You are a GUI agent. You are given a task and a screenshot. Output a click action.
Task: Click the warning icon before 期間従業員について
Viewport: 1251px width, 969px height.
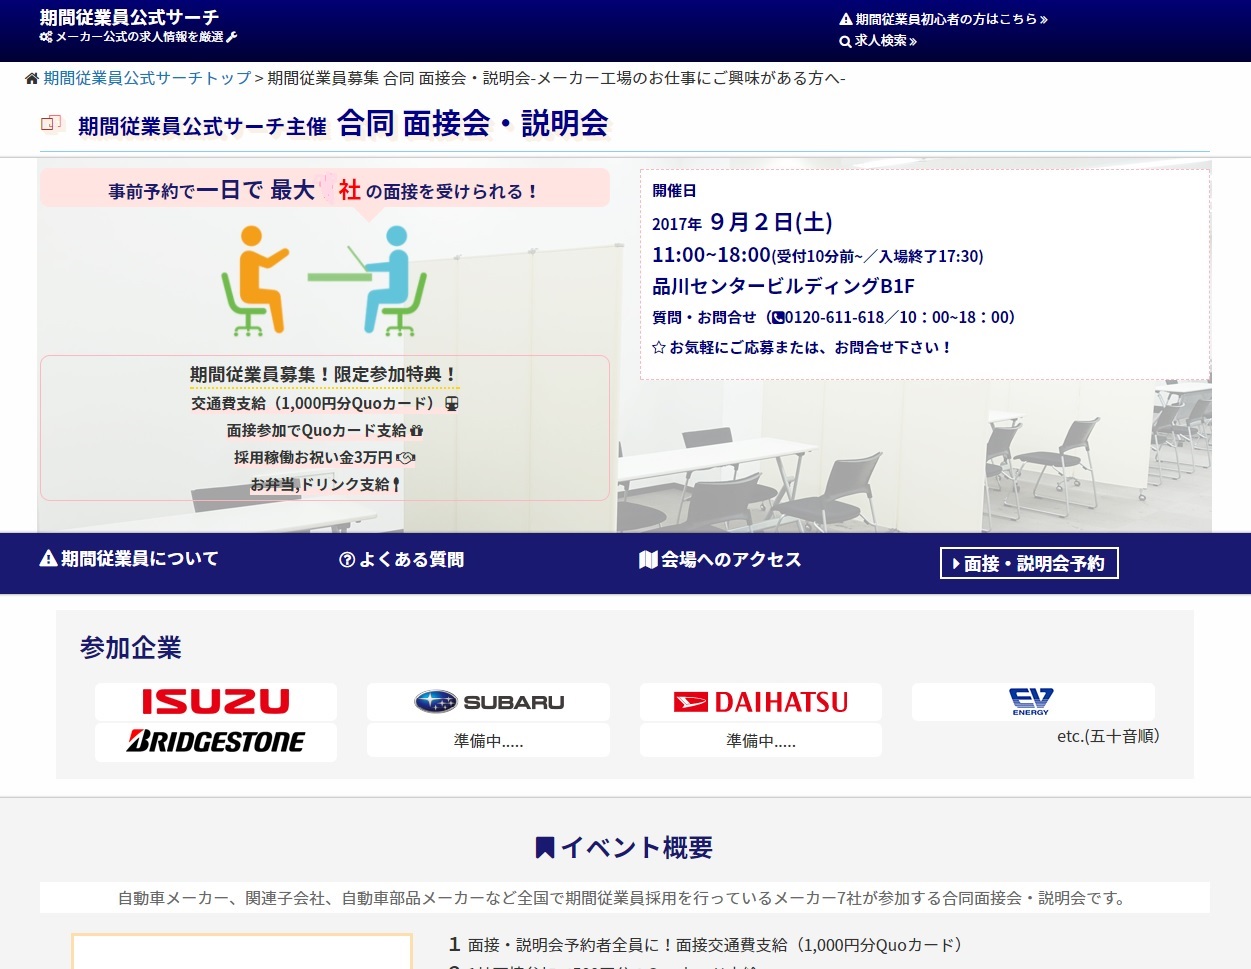pyautogui.click(x=47, y=559)
